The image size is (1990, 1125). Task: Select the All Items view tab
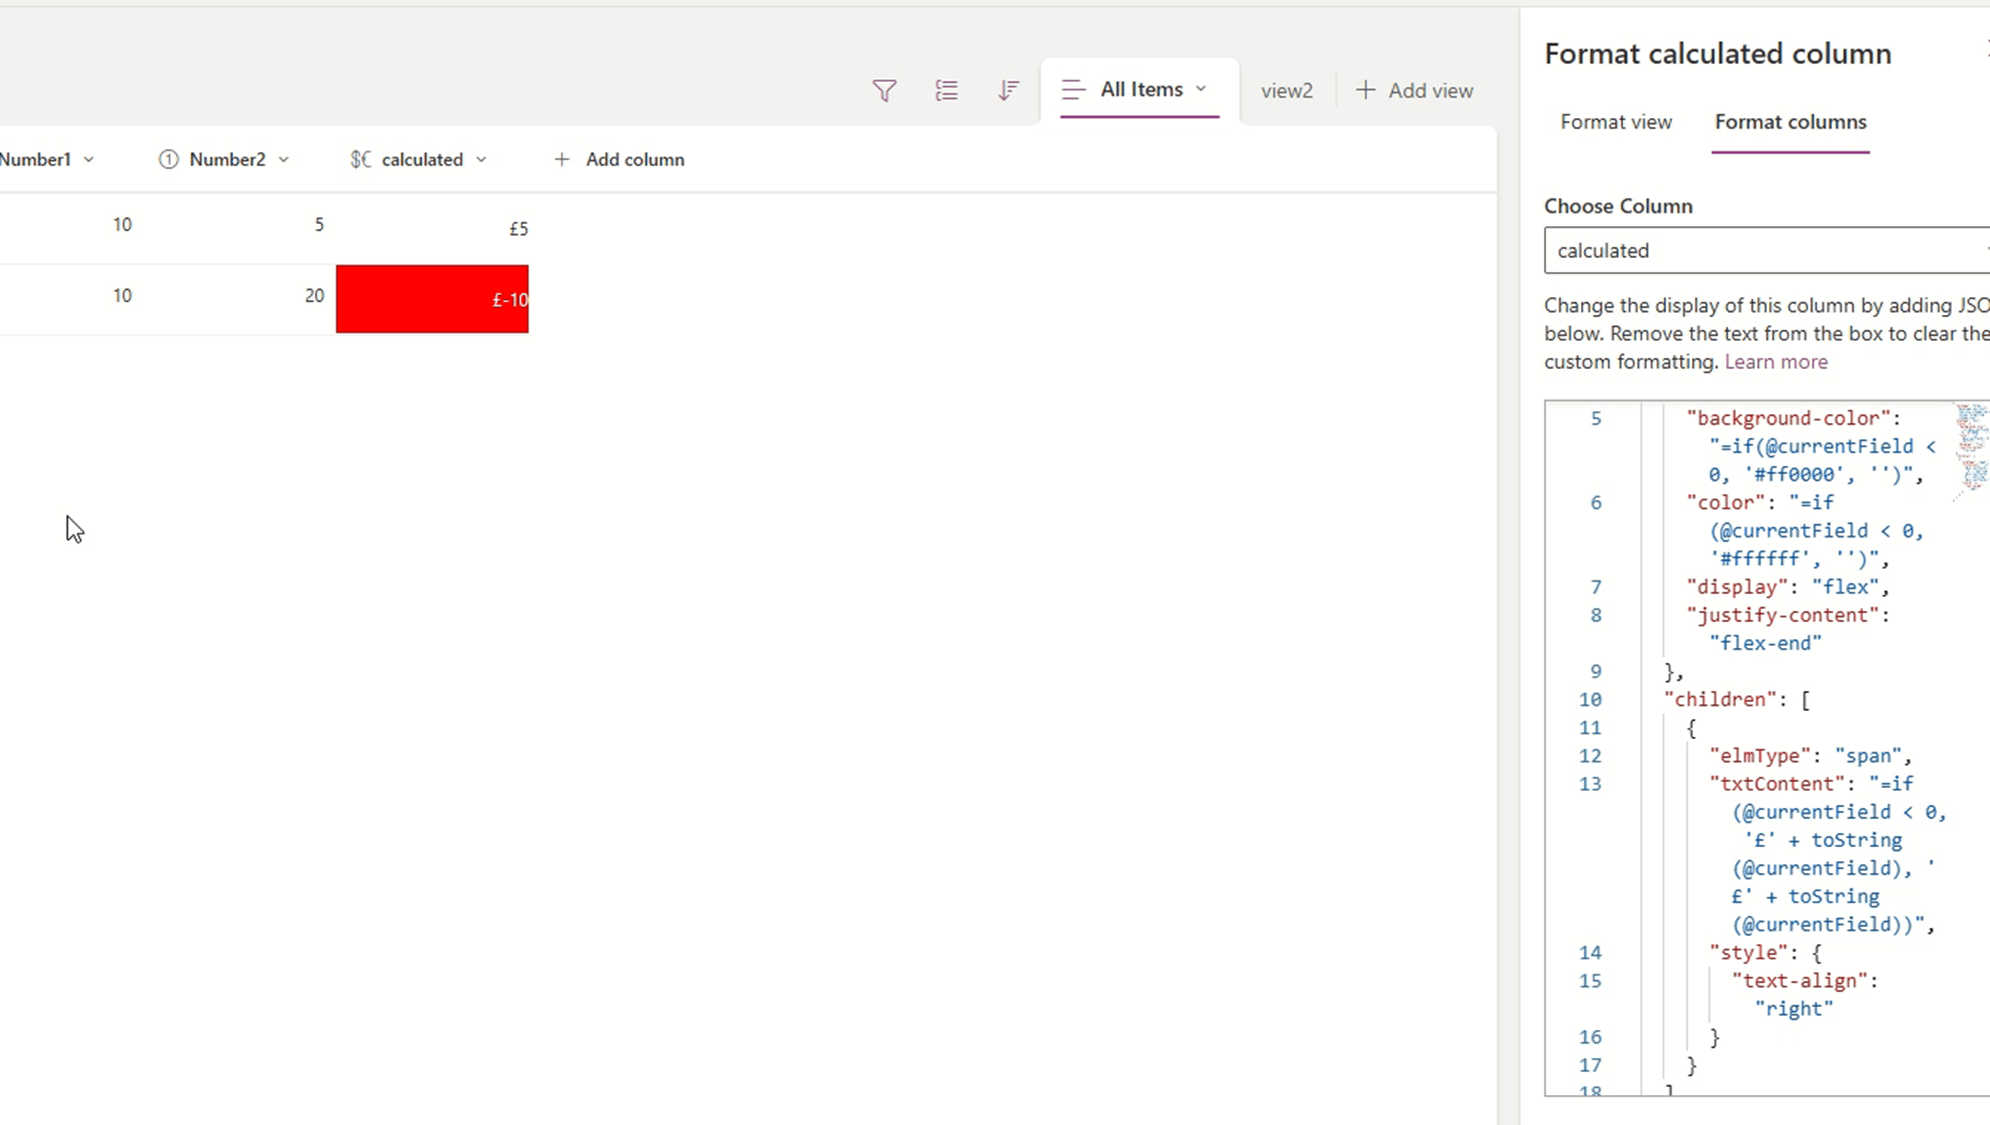pos(1139,90)
